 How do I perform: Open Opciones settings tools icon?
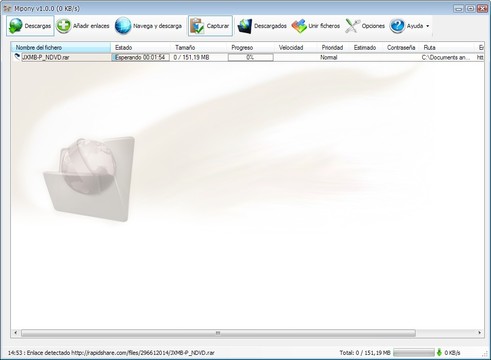pos(352,26)
